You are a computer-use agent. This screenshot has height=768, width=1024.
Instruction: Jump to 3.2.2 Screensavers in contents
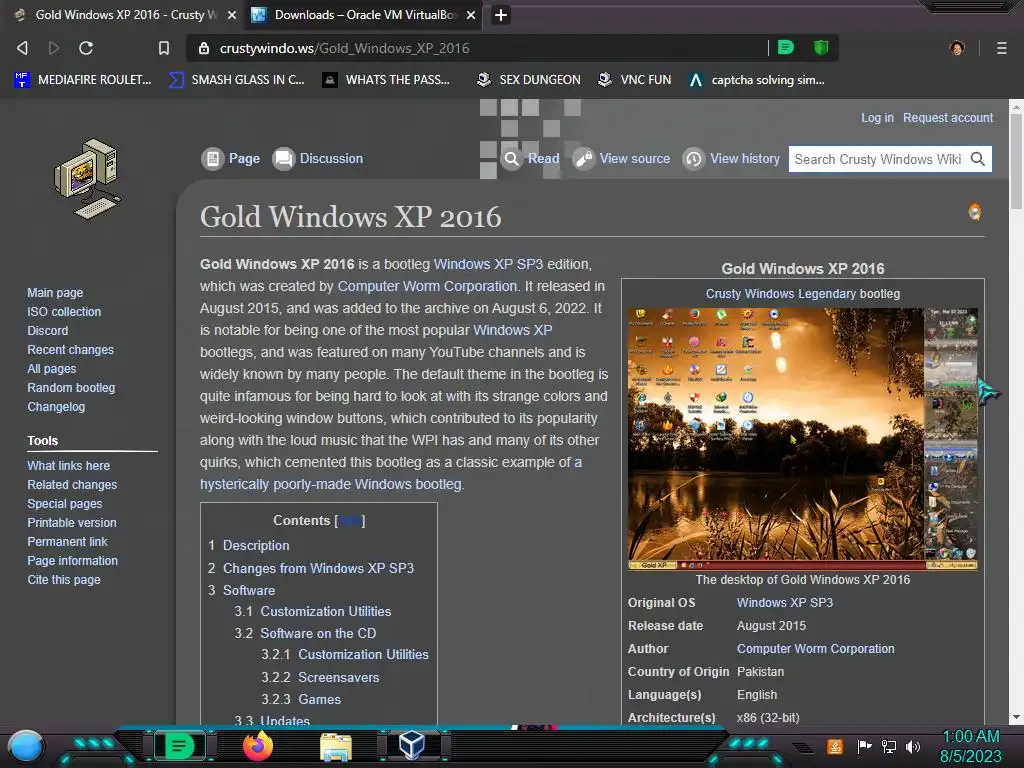pos(338,677)
